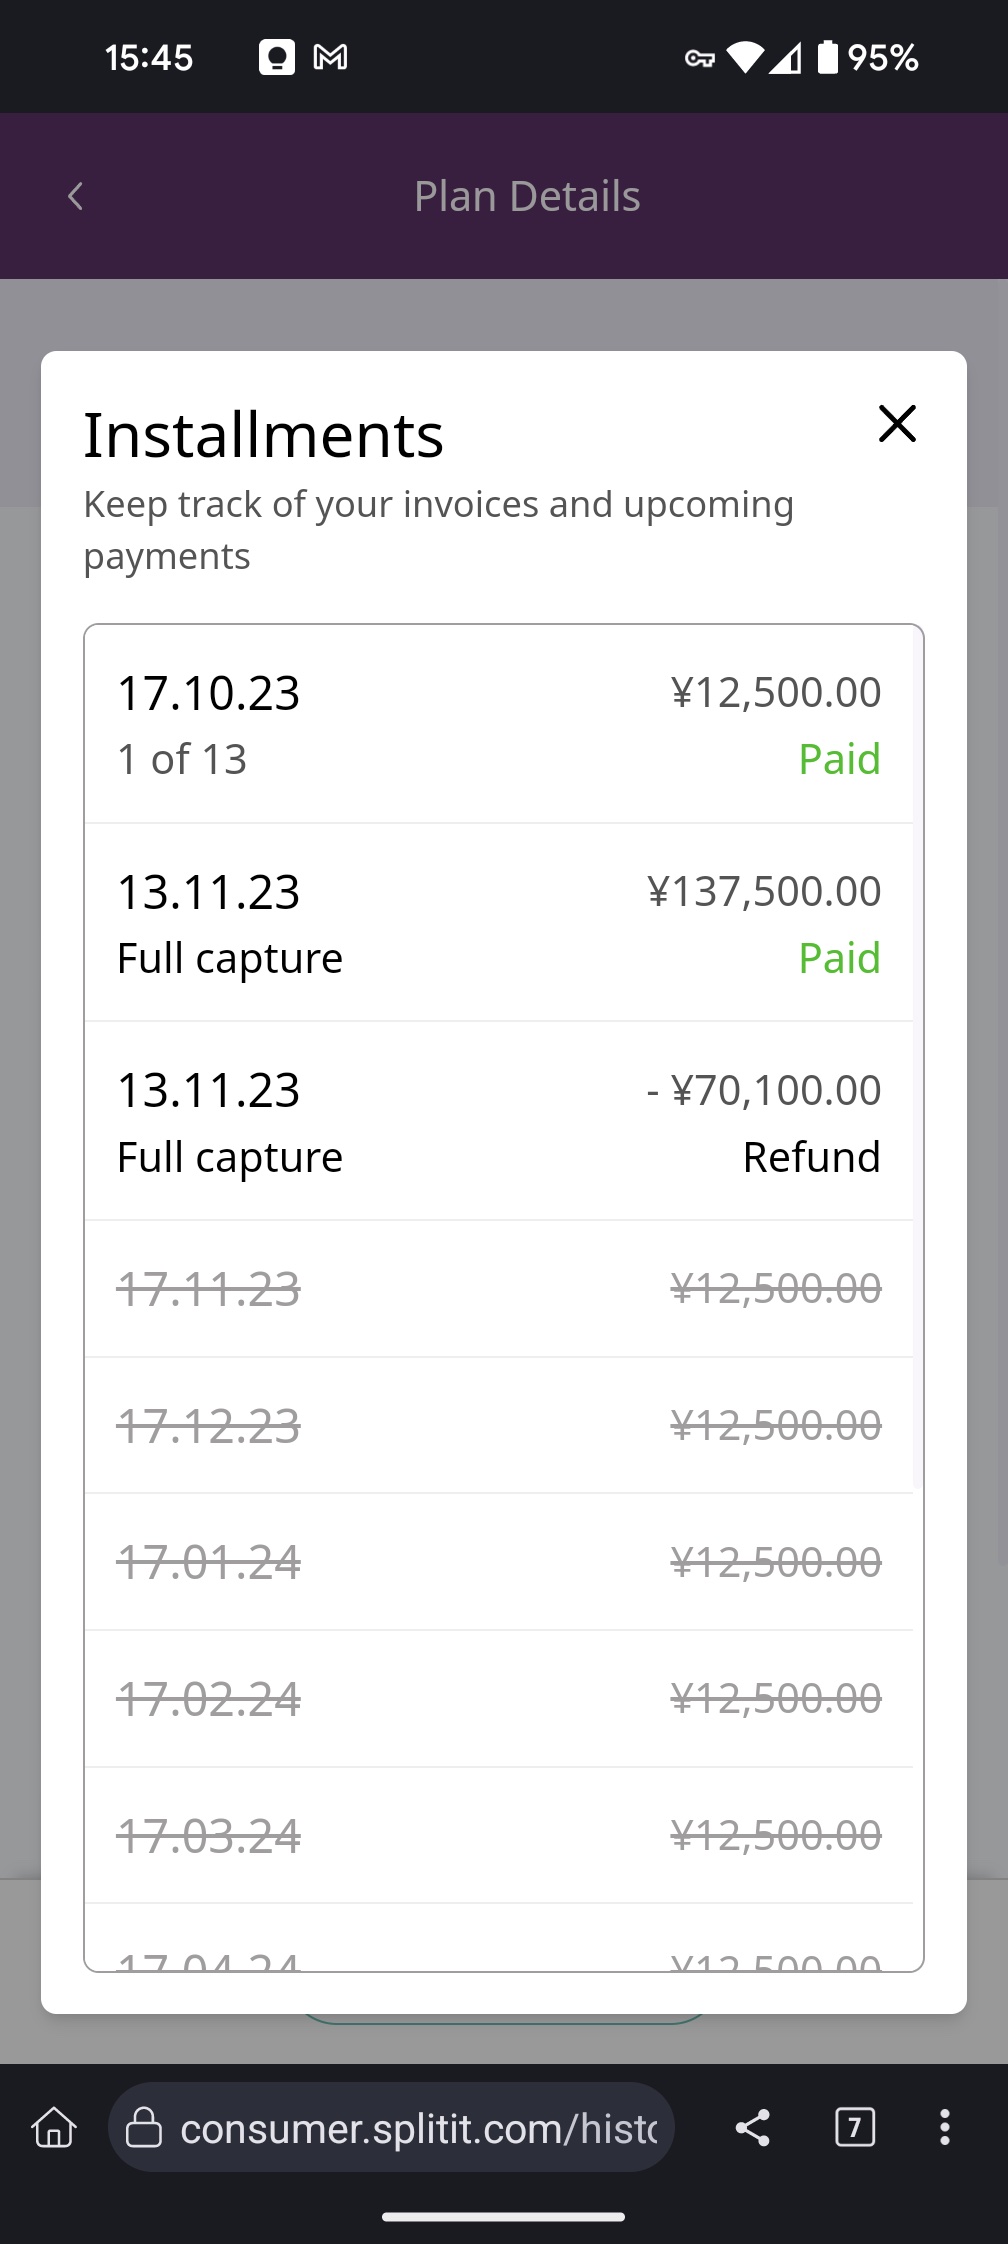Select the ¥137,500.00 full capture row
Viewport: 1008px width, 2244px height.
pyautogui.click(x=499, y=923)
